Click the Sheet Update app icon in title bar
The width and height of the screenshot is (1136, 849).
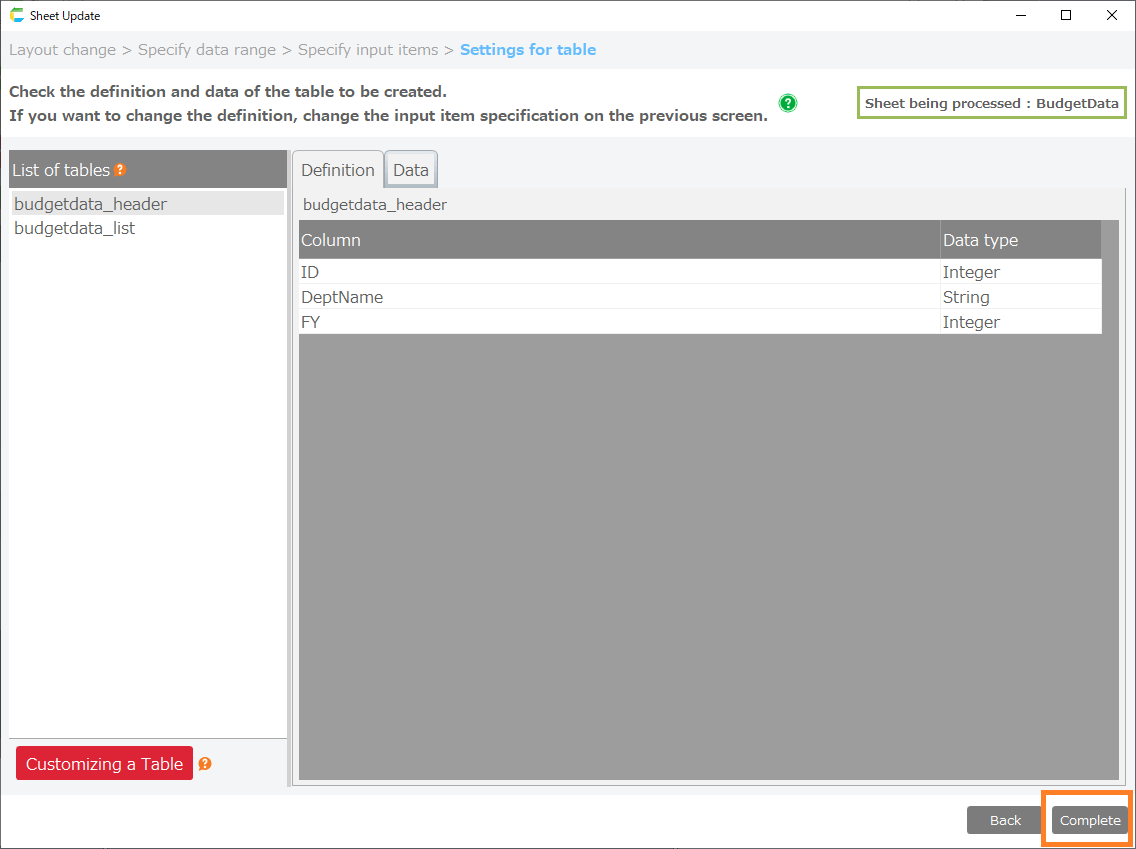click(x=17, y=15)
